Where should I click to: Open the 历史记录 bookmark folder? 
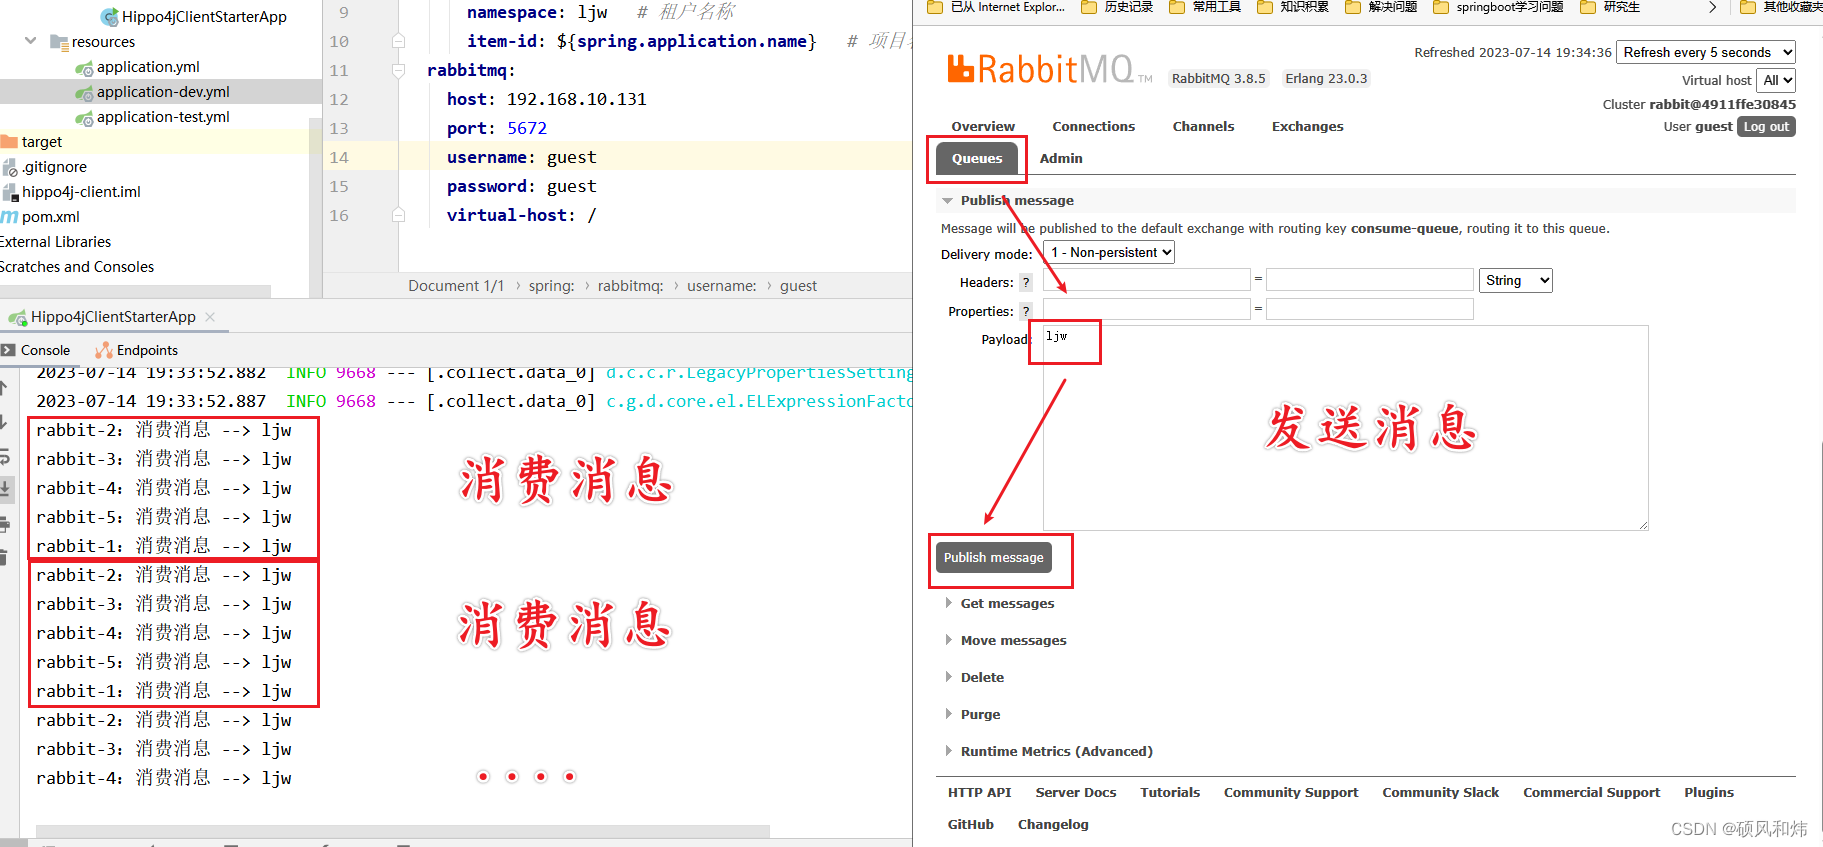1117,7
